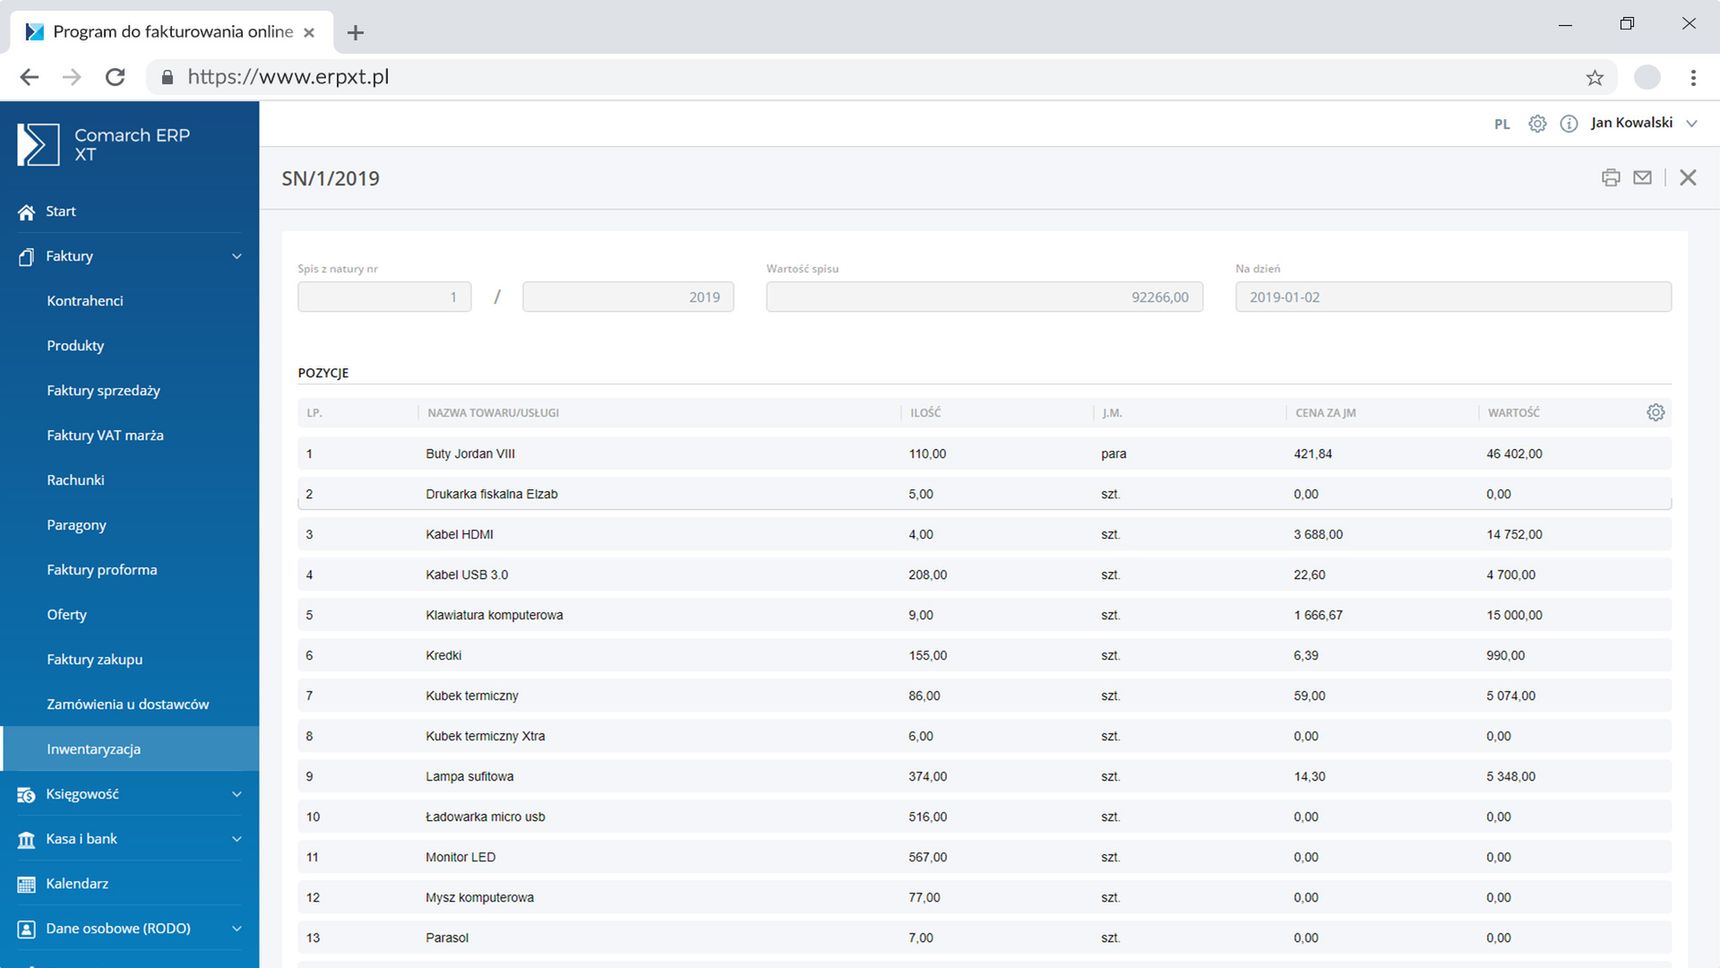The width and height of the screenshot is (1720, 968).
Task: Click Wartość spisu field 92266,00
Action: tap(985, 297)
